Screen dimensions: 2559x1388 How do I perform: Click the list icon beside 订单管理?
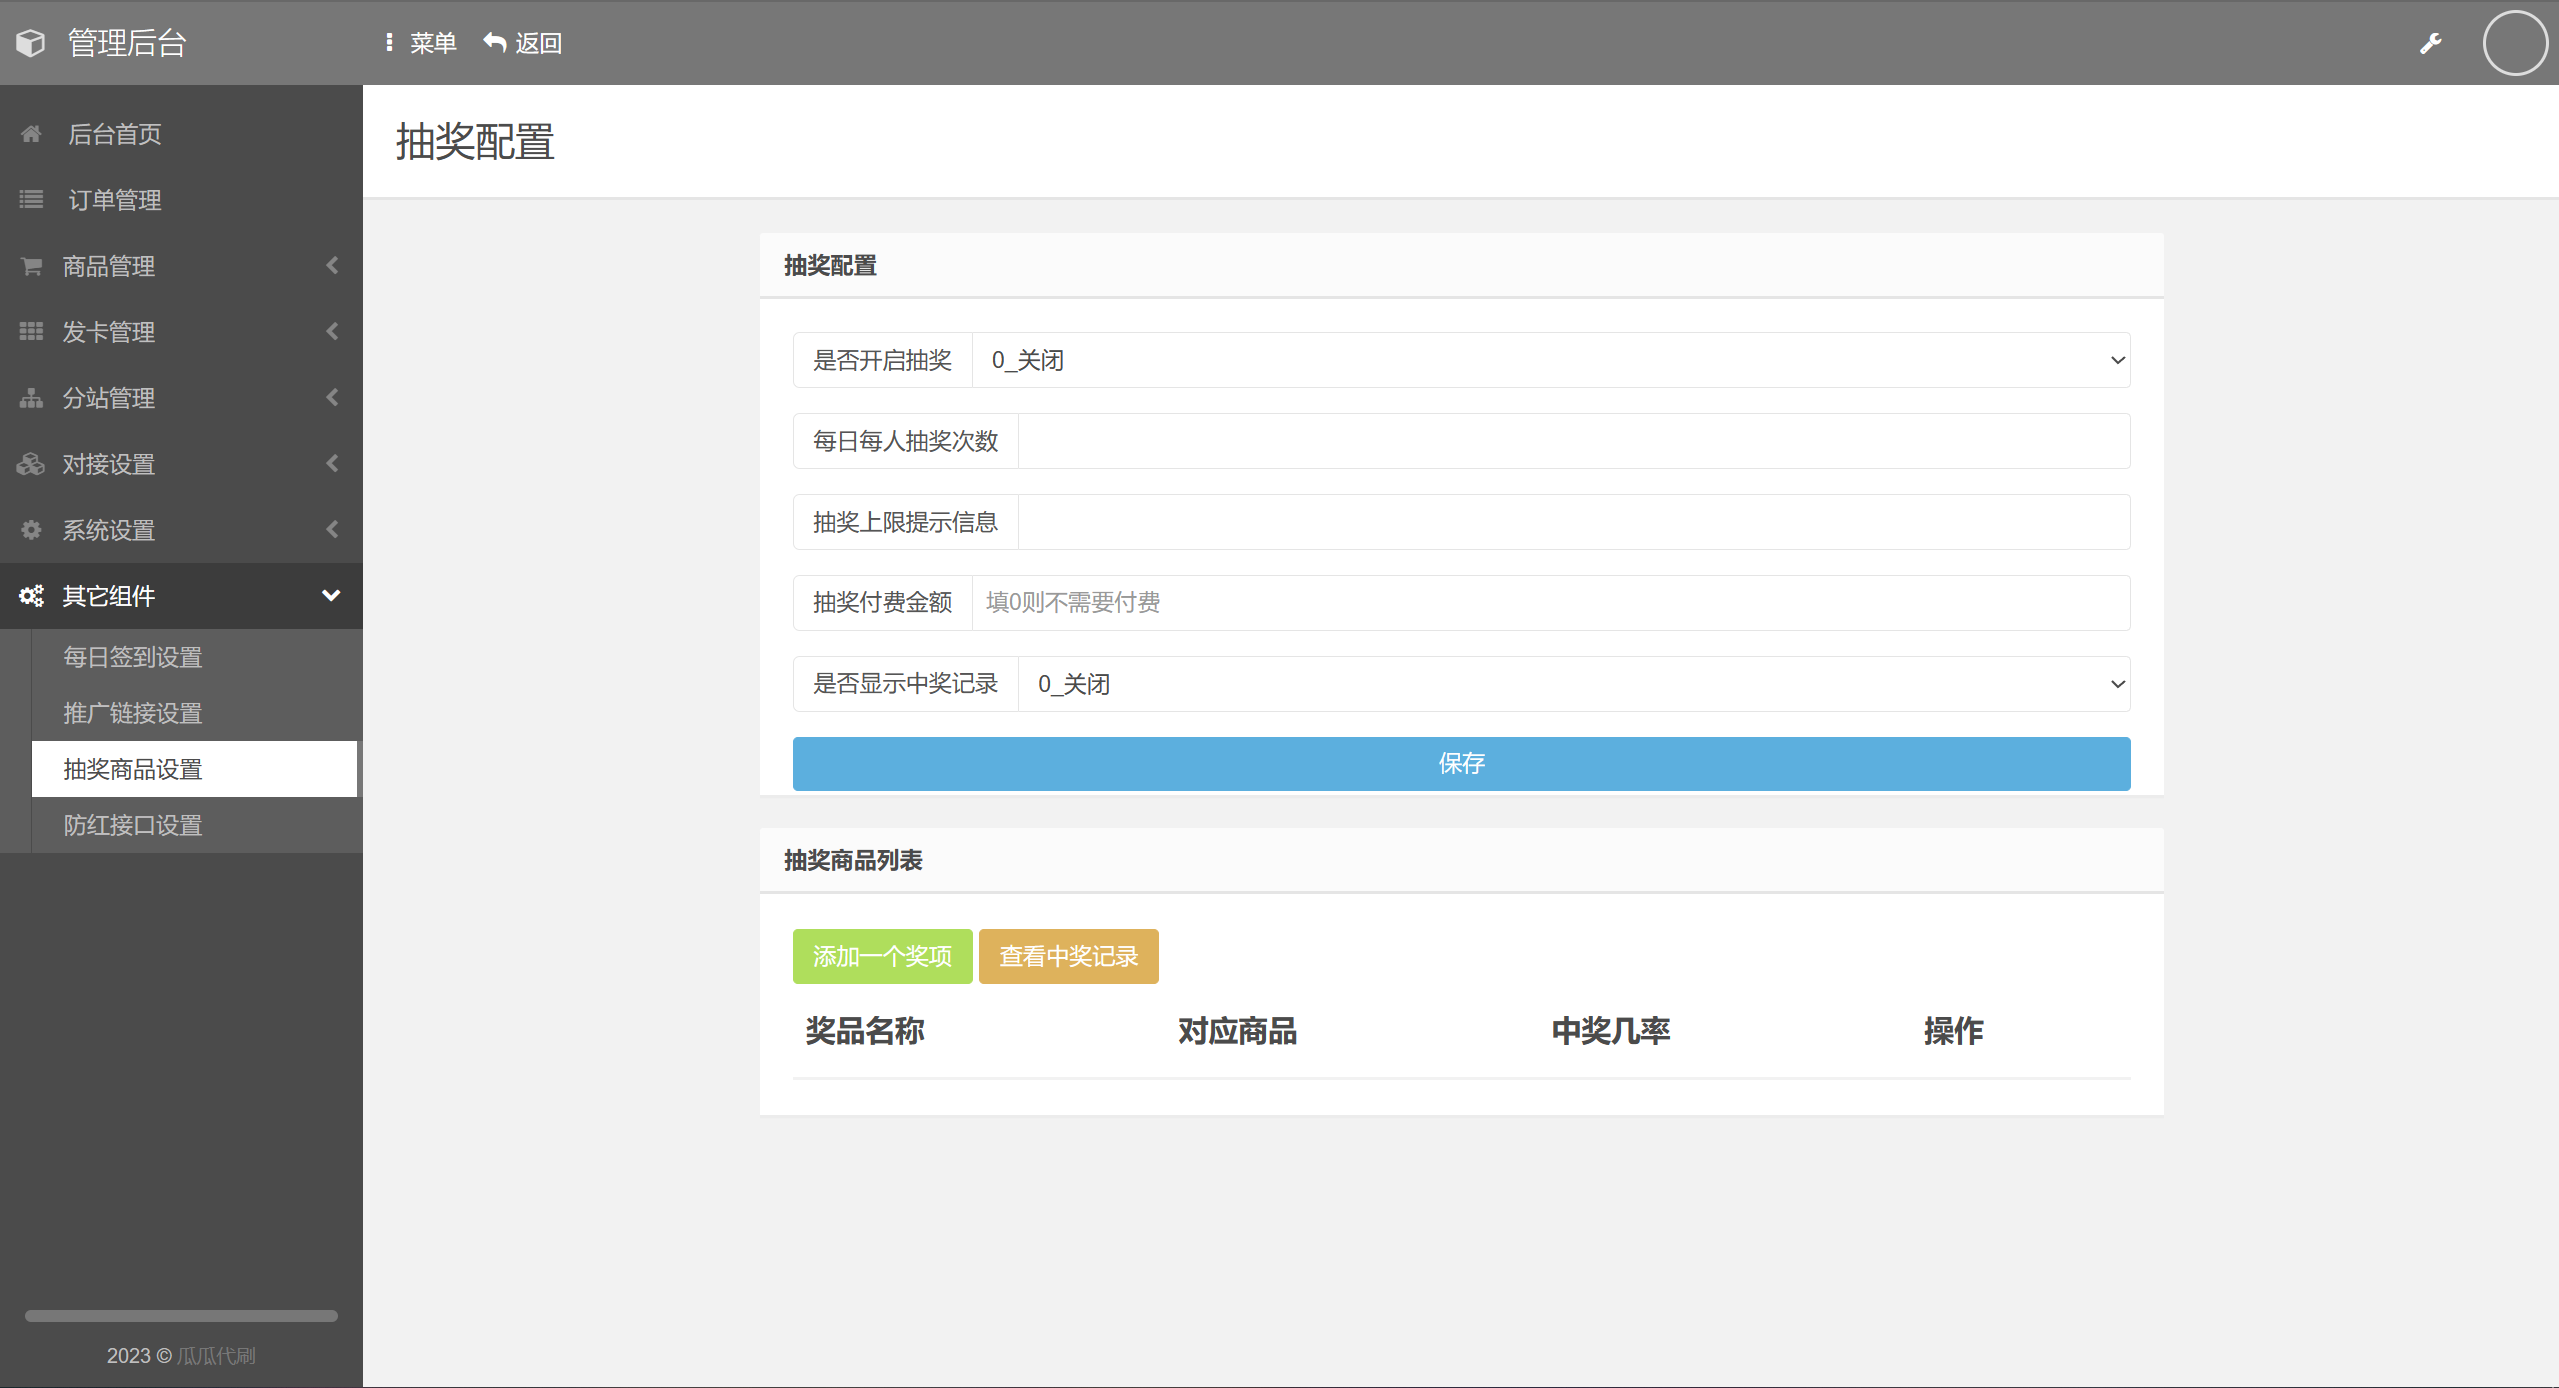pyautogui.click(x=31, y=200)
